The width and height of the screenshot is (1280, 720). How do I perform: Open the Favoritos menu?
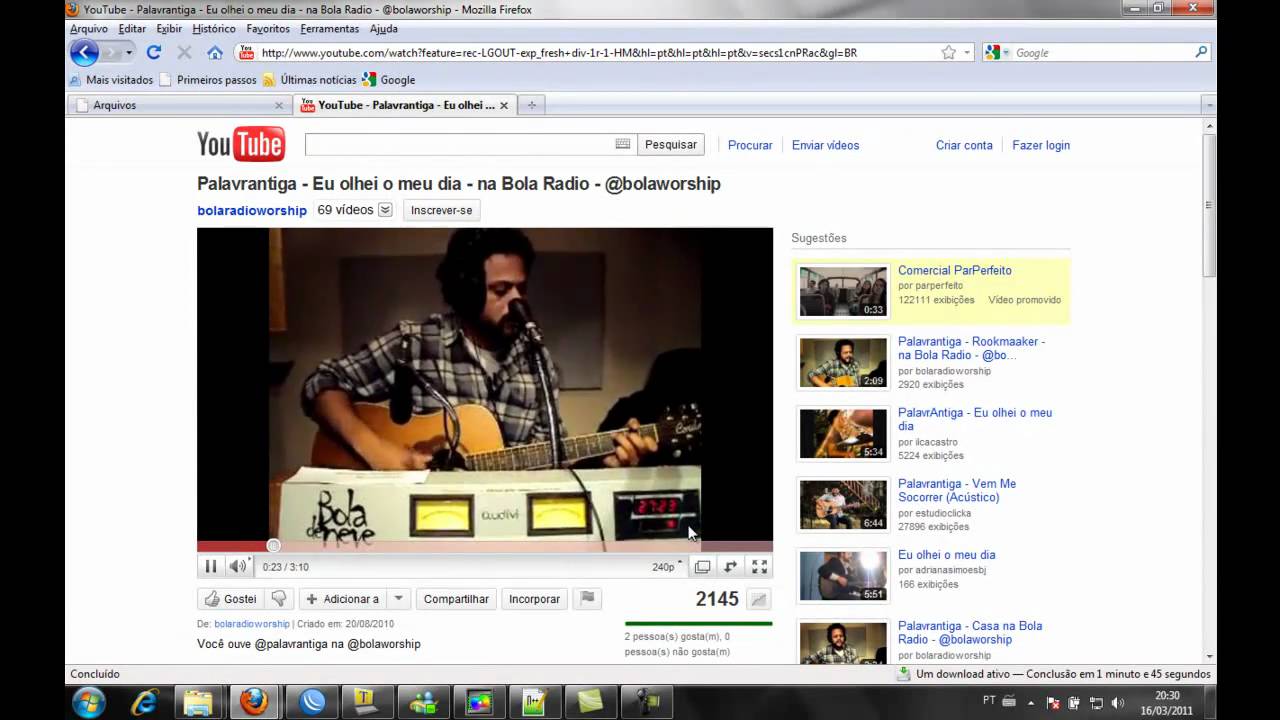(268, 29)
